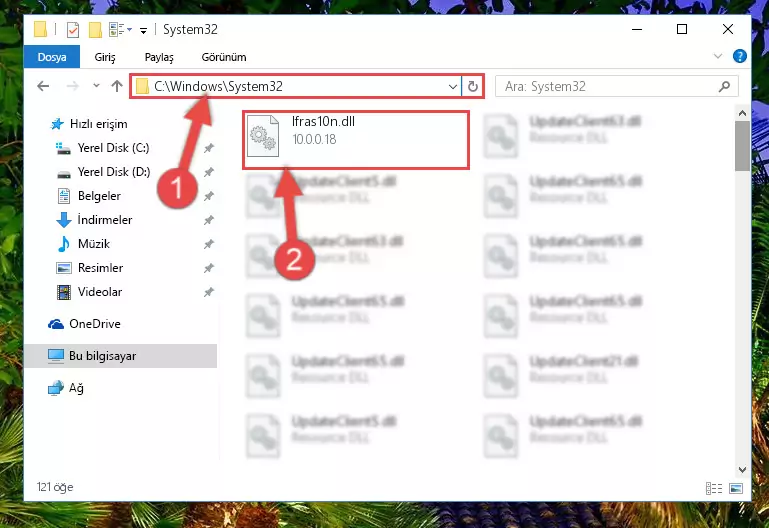Go back with the left arrow
Viewport: 769px width, 528px height.
pyautogui.click(x=43, y=86)
